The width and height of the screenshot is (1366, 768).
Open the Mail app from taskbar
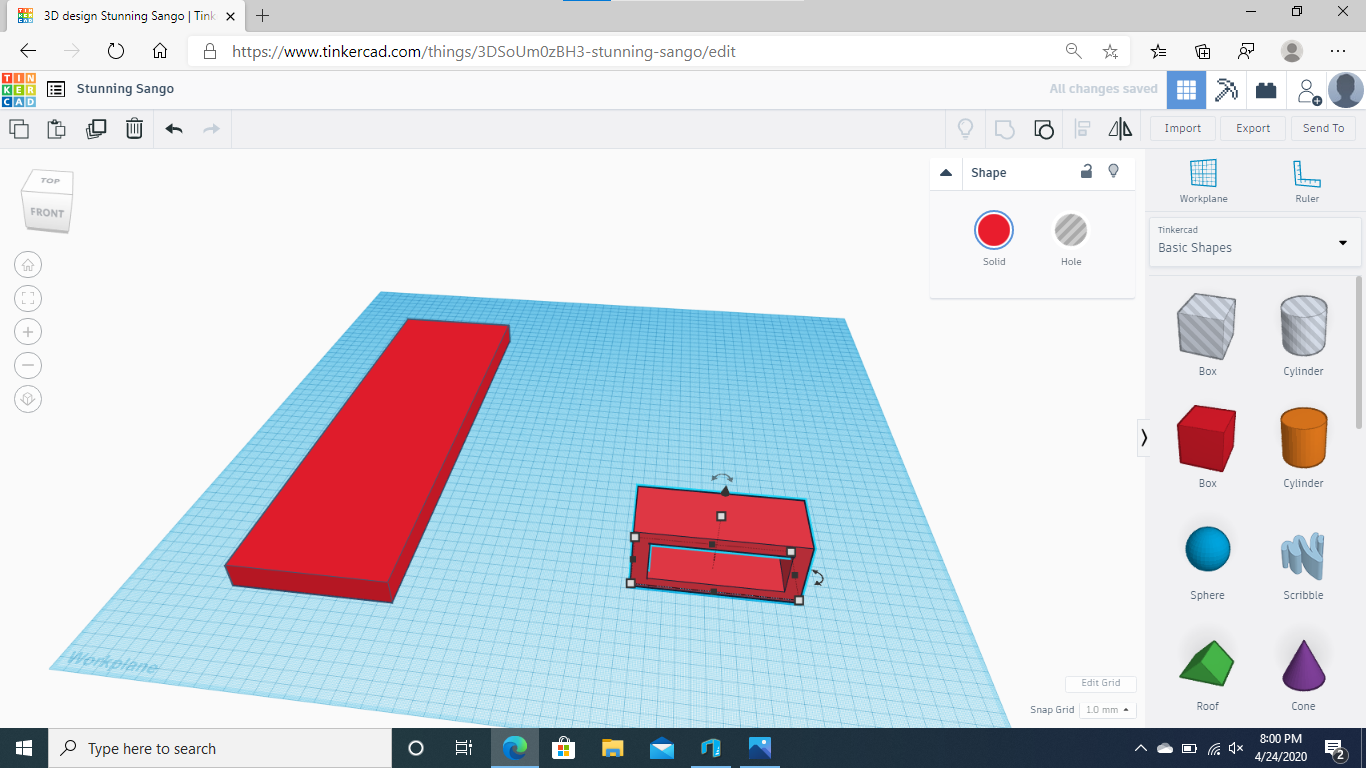662,748
